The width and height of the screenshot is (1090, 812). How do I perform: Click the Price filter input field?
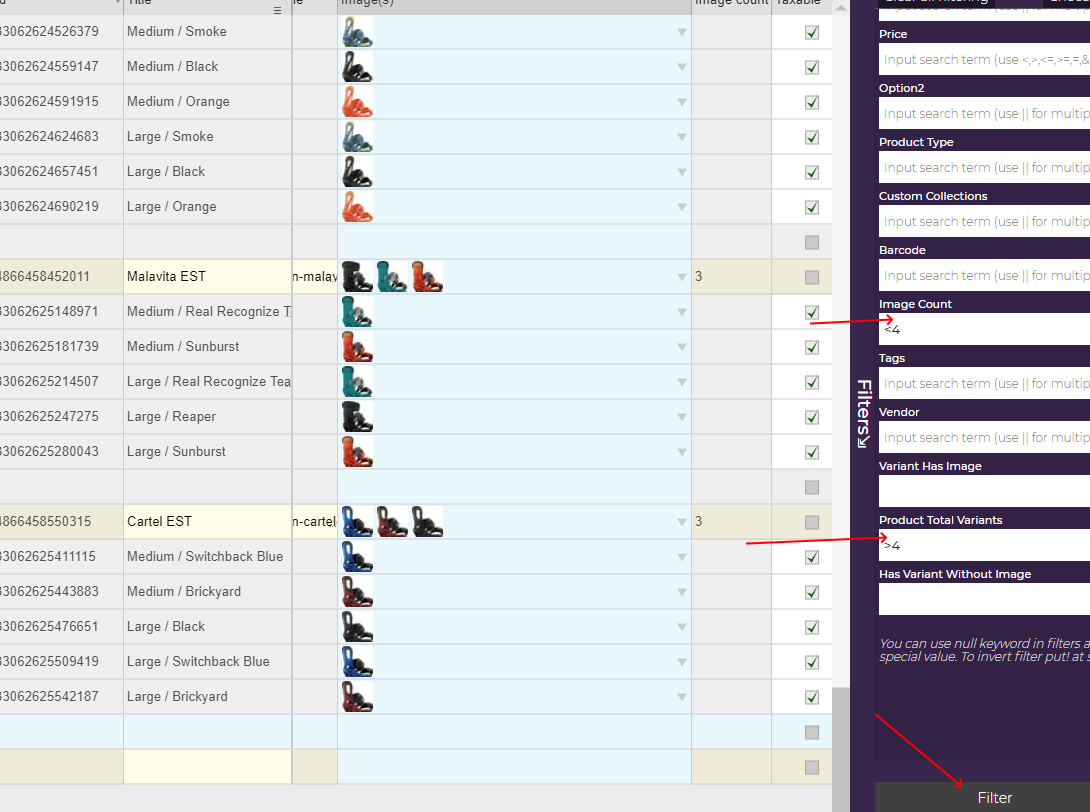984,59
